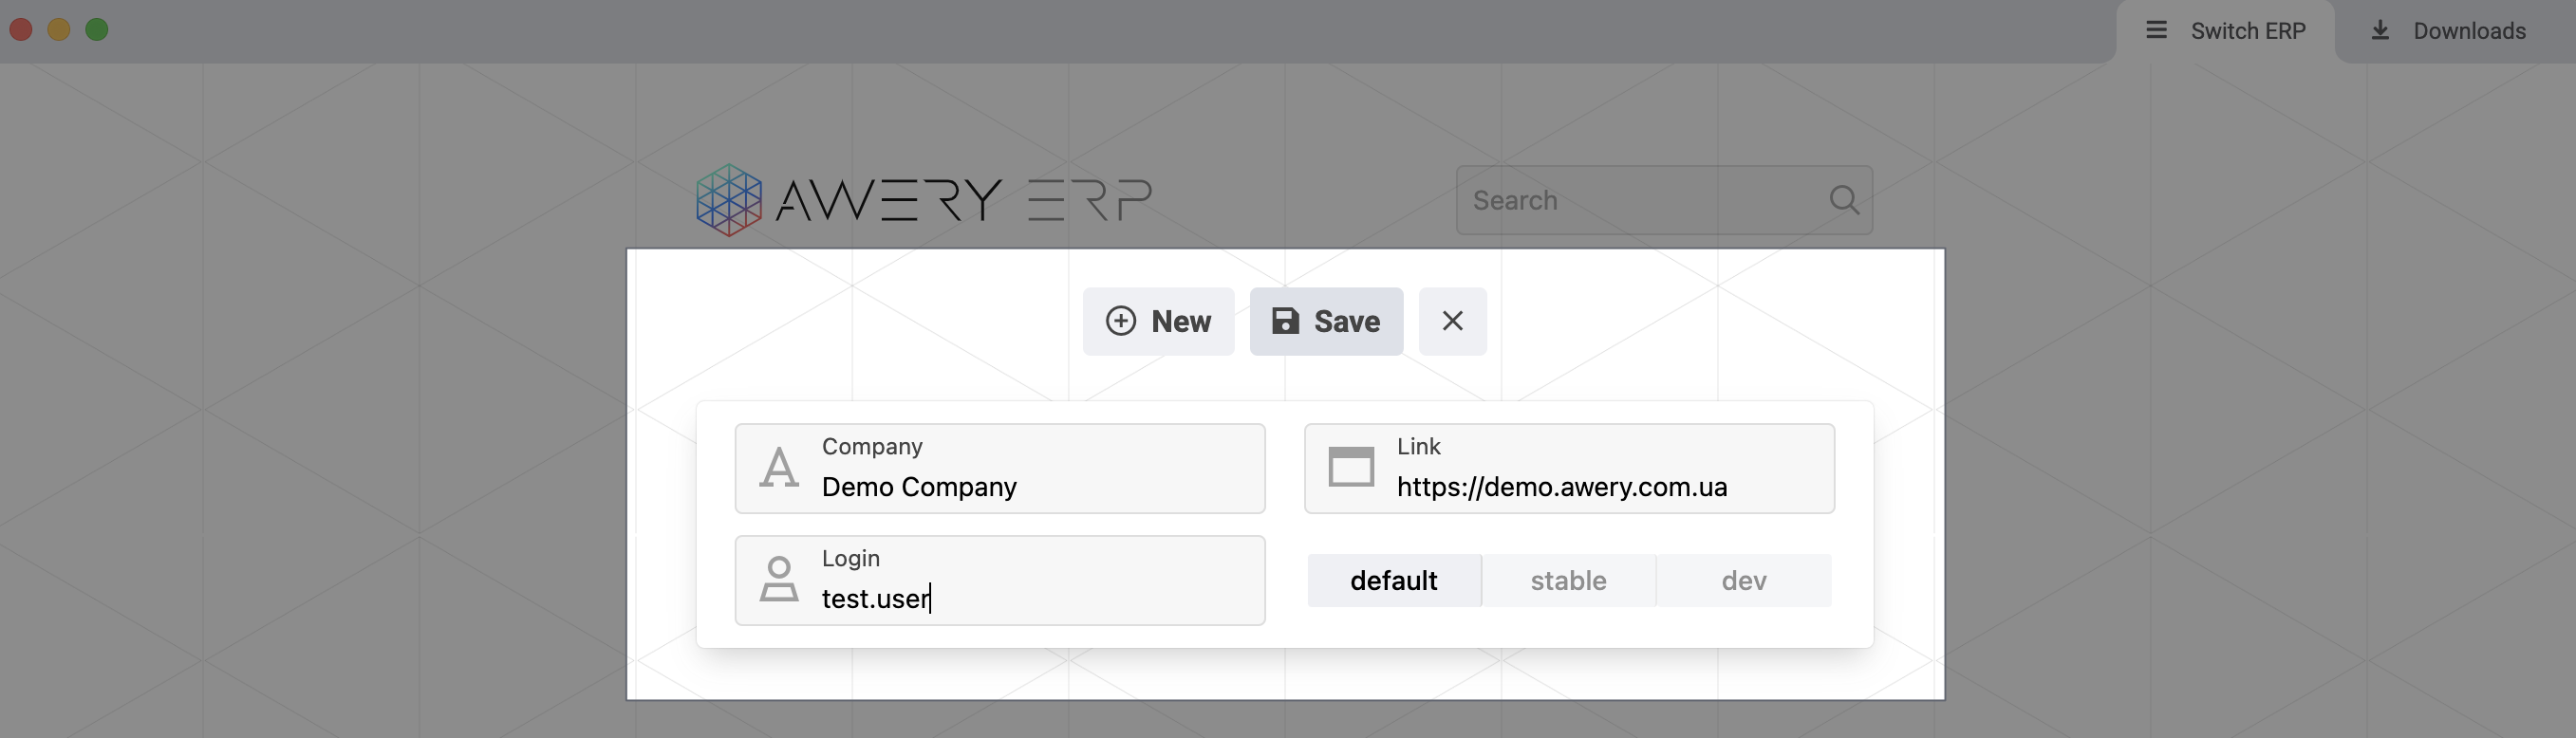The image size is (2576, 738).
Task: Click the New button
Action: [1158, 321]
